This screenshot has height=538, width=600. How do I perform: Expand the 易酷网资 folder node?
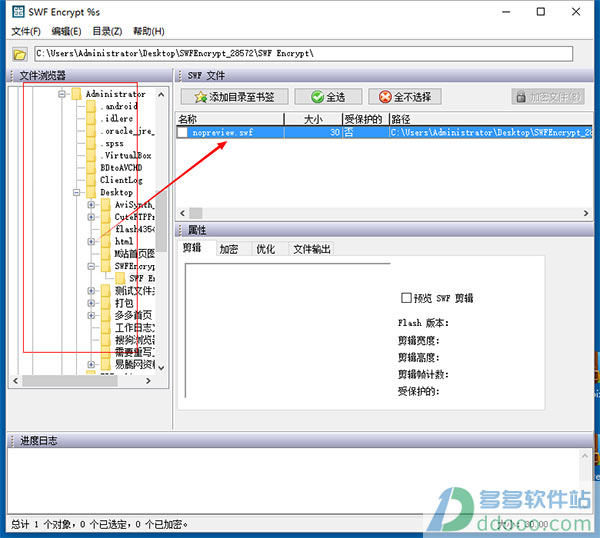point(91,364)
